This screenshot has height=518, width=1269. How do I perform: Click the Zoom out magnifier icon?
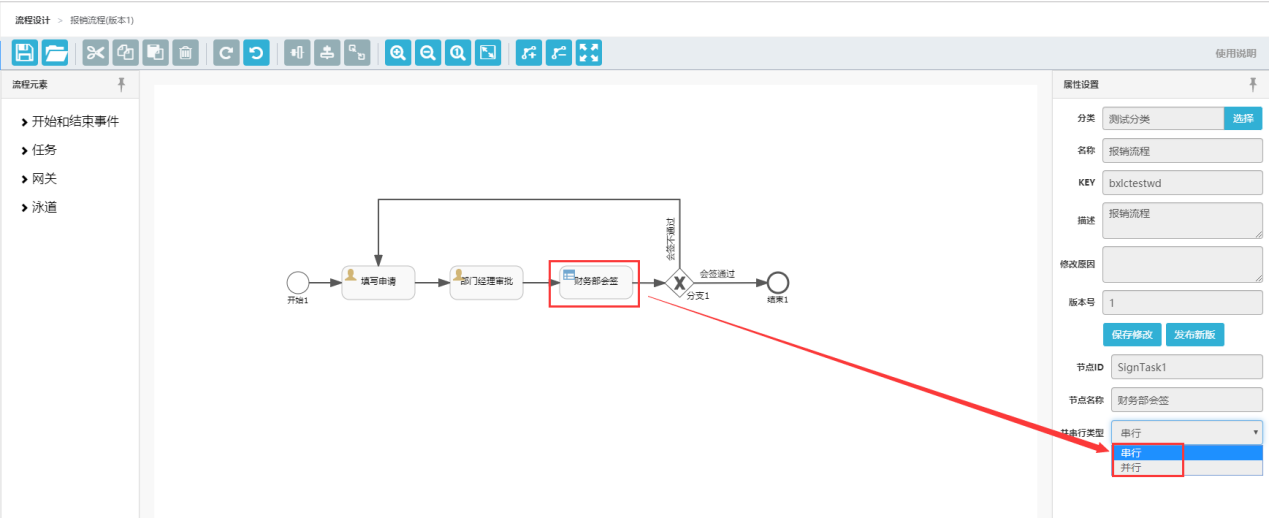[428, 53]
